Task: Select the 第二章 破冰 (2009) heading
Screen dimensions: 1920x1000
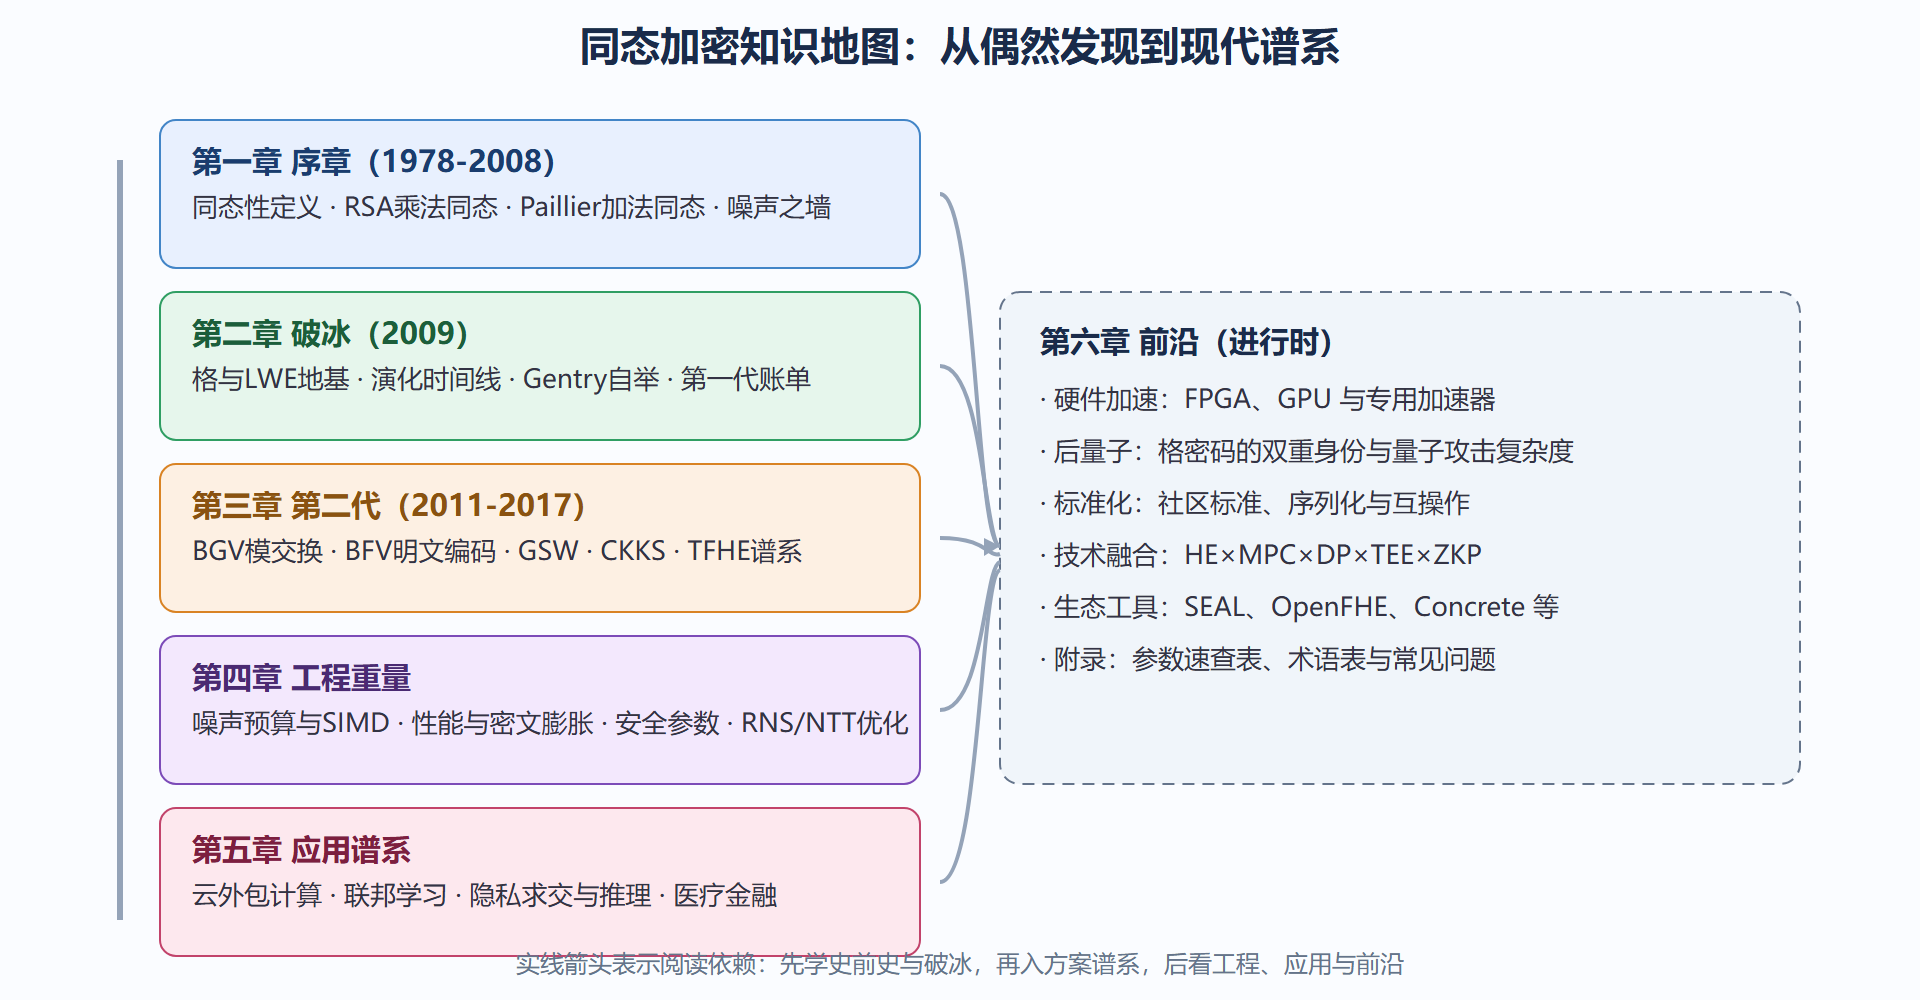Action: pyautogui.click(x=330, y=333)
